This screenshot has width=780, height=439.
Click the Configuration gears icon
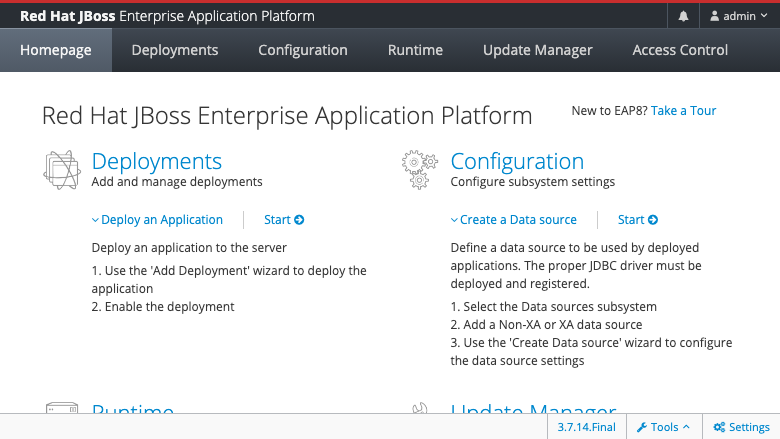pyautogui.click(x=420, y=170)
